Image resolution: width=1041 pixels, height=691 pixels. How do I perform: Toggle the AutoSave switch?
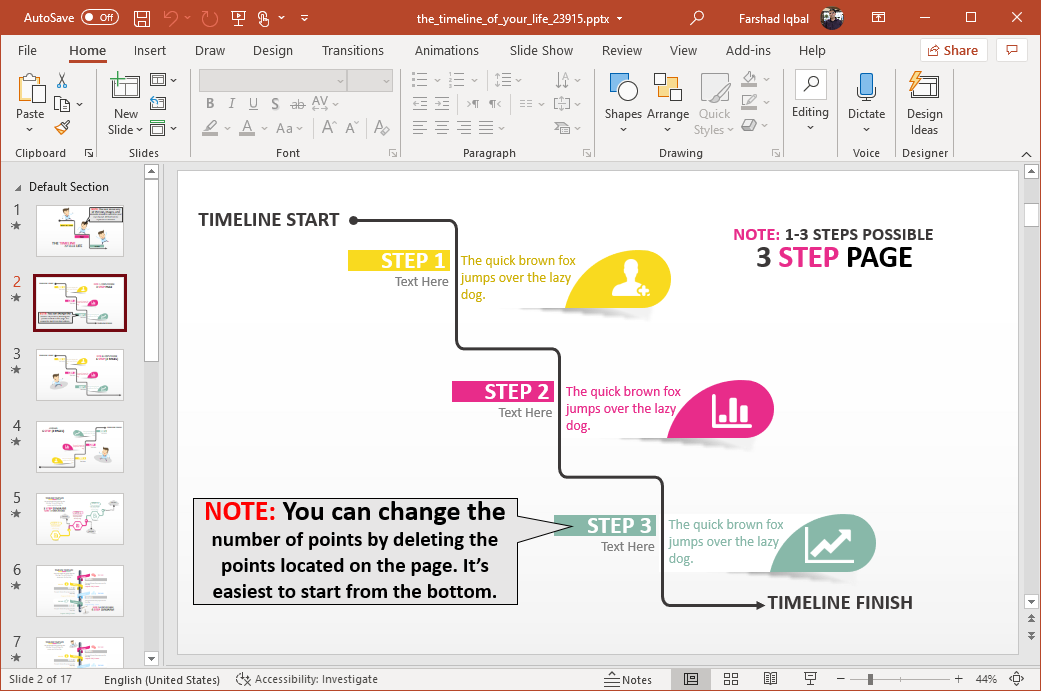(100, 18)
